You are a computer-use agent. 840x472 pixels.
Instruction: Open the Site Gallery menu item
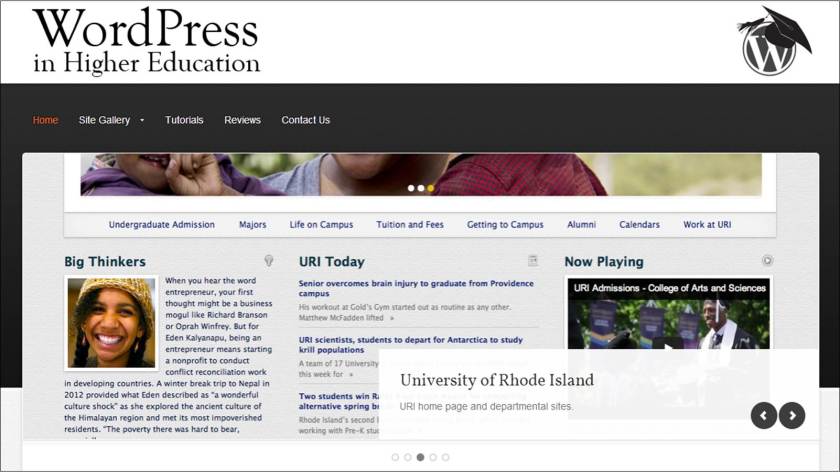(x=104, y=120)
